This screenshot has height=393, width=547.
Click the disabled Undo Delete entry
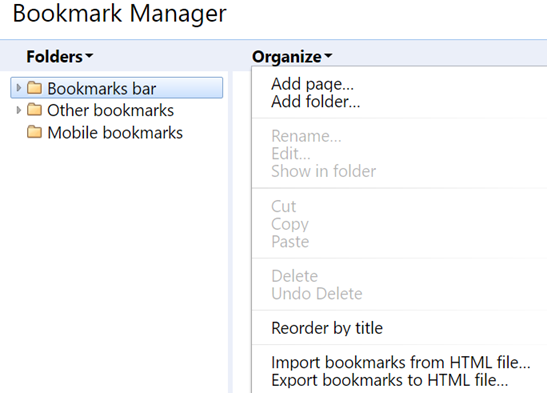[317, 294]
